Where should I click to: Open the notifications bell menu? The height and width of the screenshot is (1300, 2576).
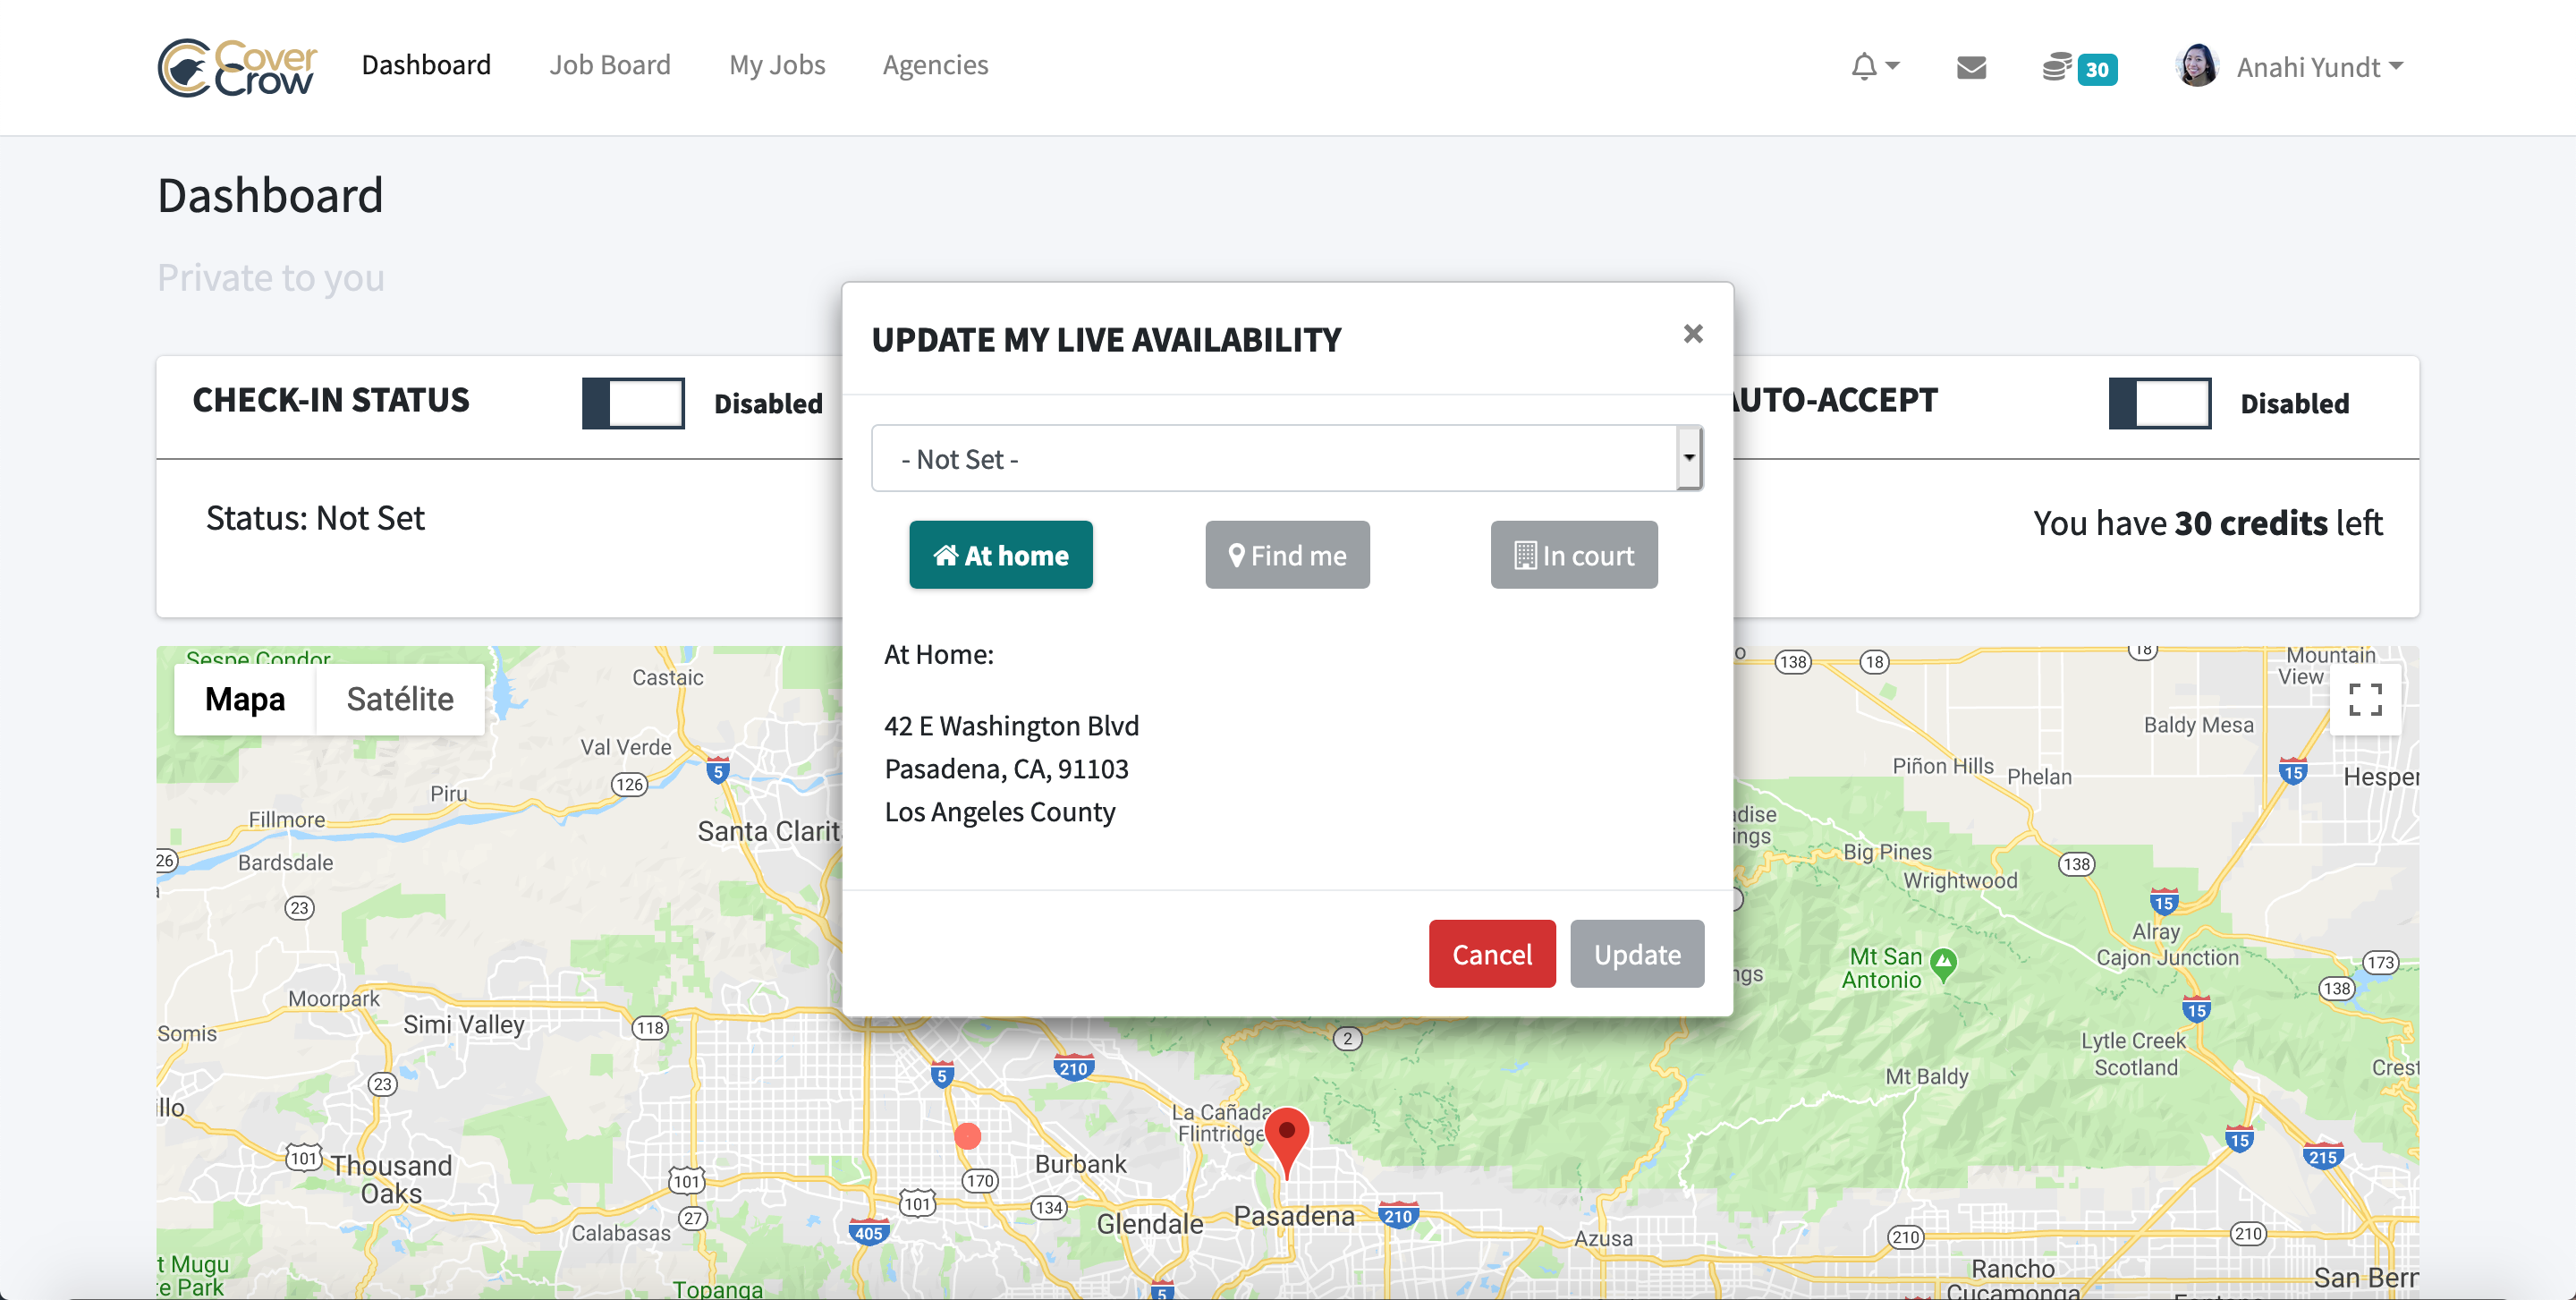coord(1874,67)
